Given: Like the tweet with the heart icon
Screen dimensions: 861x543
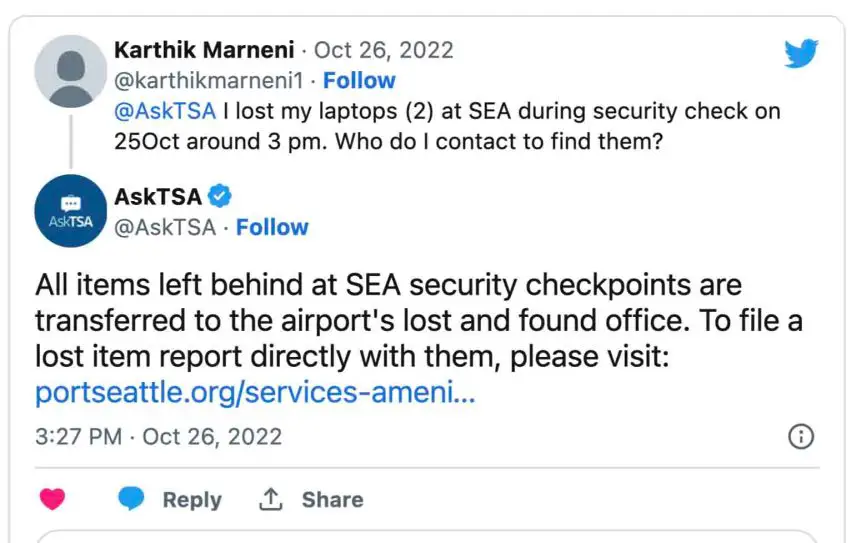Looking at the screenshot, I should point(53,499).
